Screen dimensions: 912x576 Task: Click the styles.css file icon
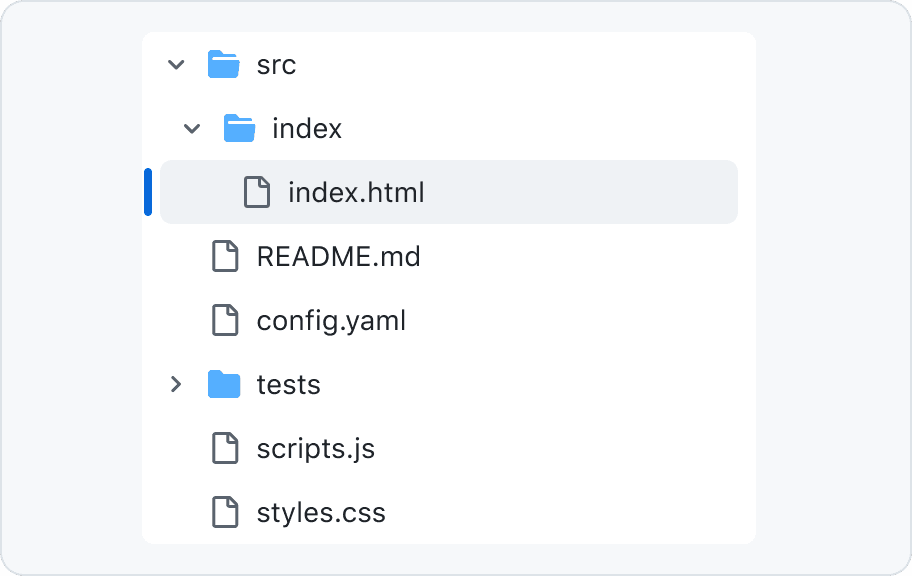pos(225,512)
